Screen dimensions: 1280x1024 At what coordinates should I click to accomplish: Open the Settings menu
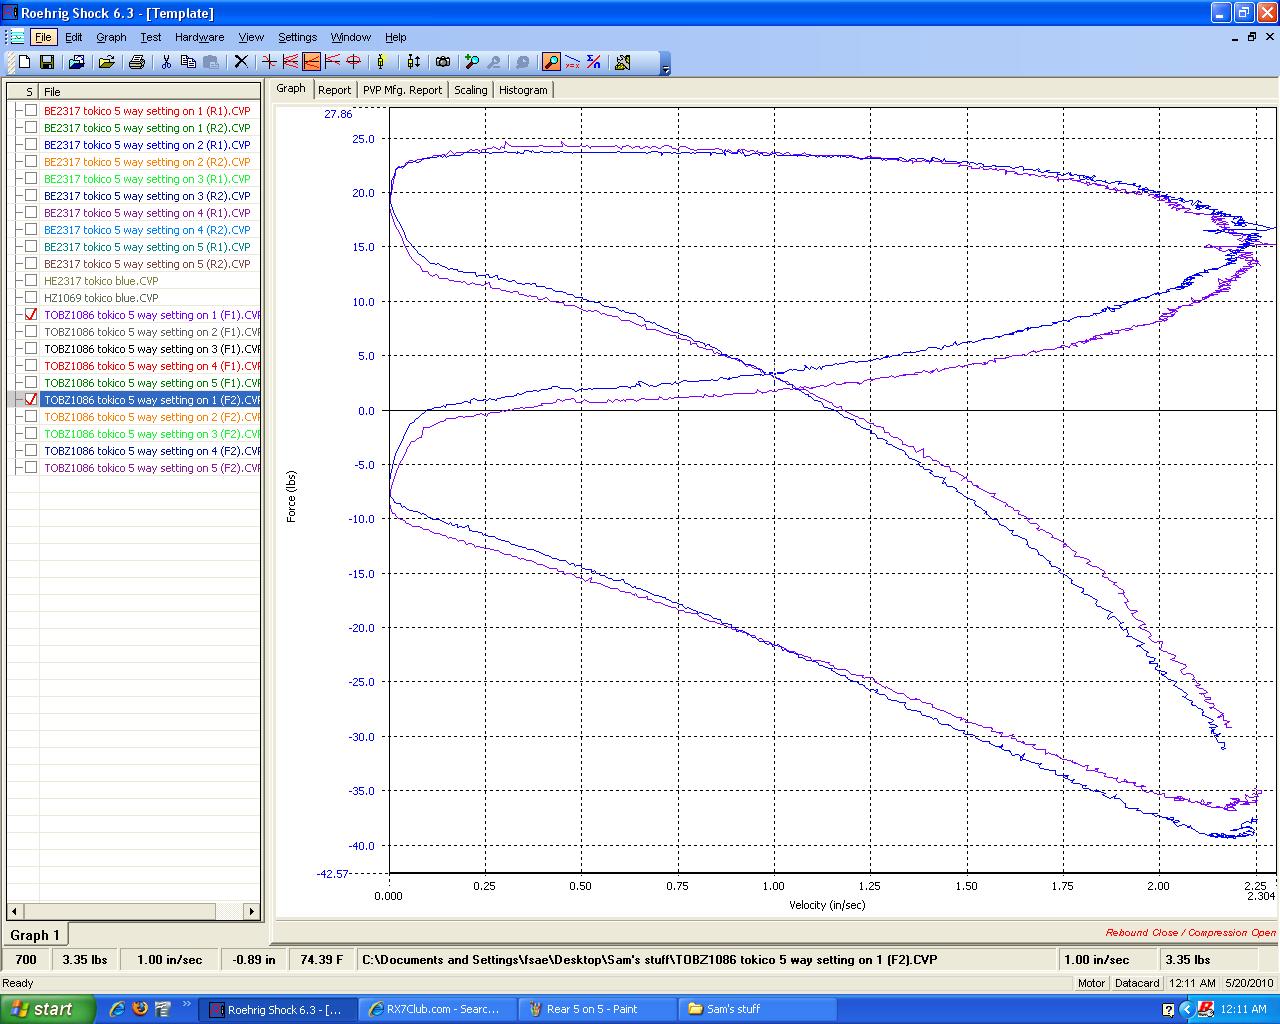click(297, 37)
